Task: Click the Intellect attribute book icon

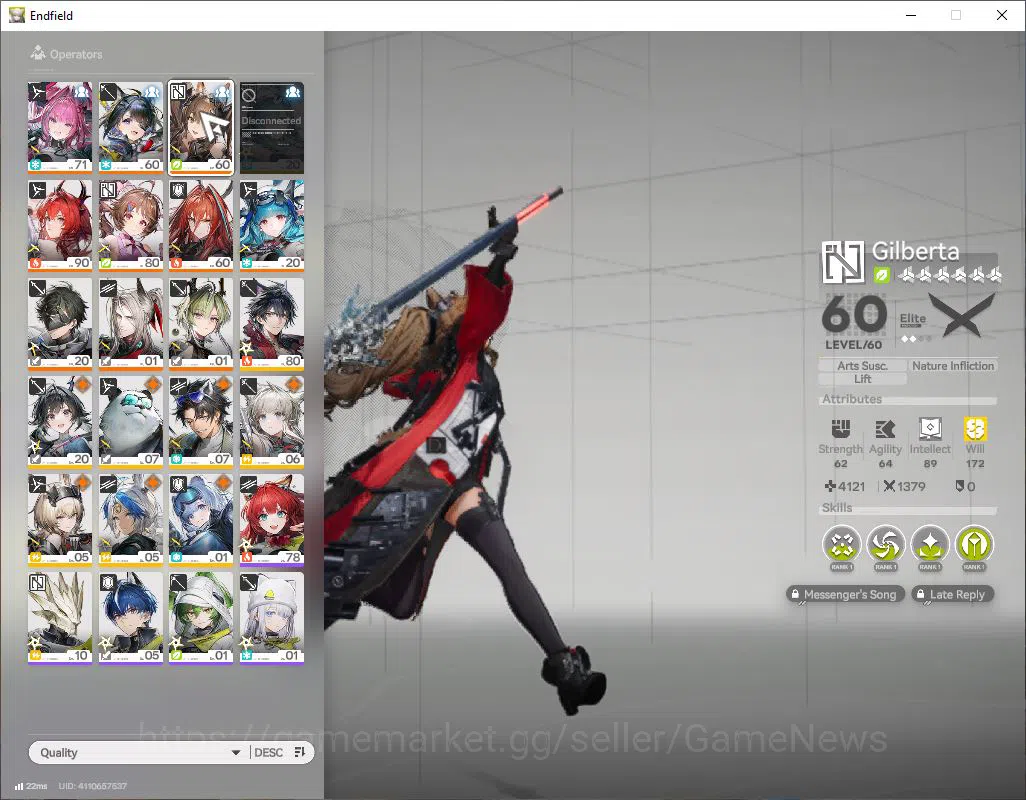Action: pyautogui.click(x=930, y=429)
